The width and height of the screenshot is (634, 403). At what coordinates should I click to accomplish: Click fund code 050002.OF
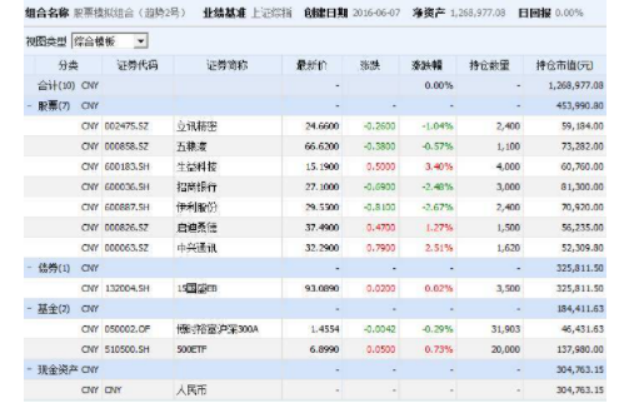click(127, 329)
